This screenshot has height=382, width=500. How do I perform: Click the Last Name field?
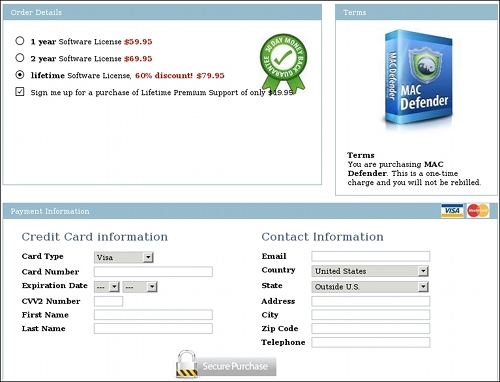click(153, 328)
